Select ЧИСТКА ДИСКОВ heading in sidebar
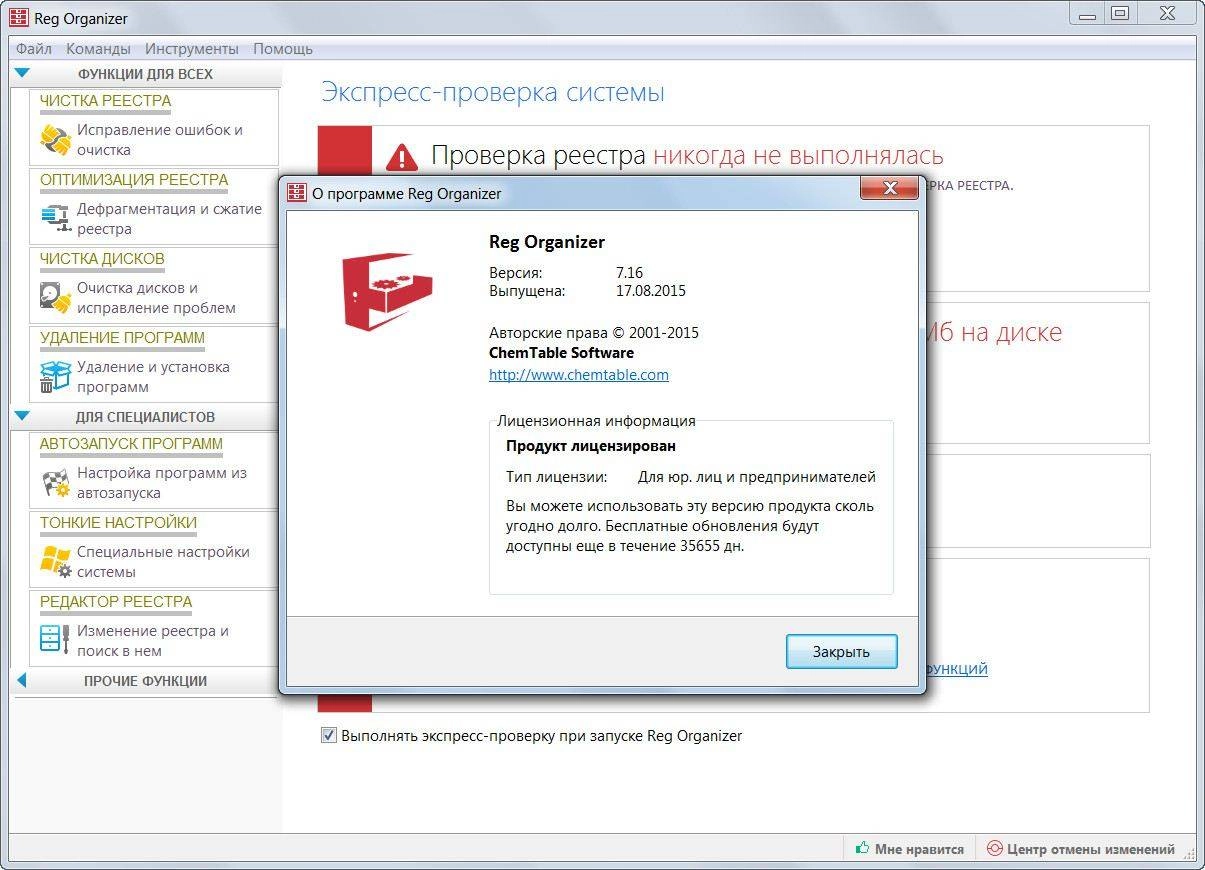This screenshot has width=1205, height=870. tap(102, 259)
